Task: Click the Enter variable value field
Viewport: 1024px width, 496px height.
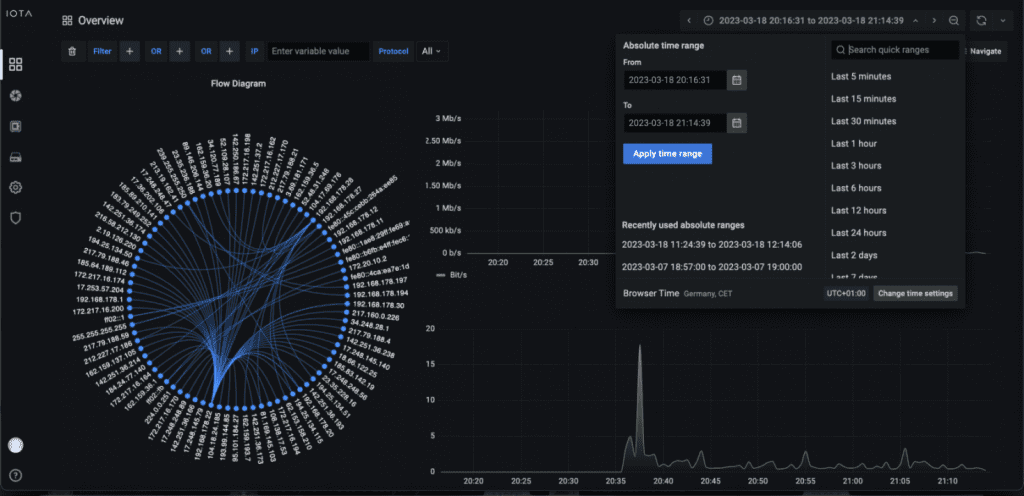Action: [318, 51]
